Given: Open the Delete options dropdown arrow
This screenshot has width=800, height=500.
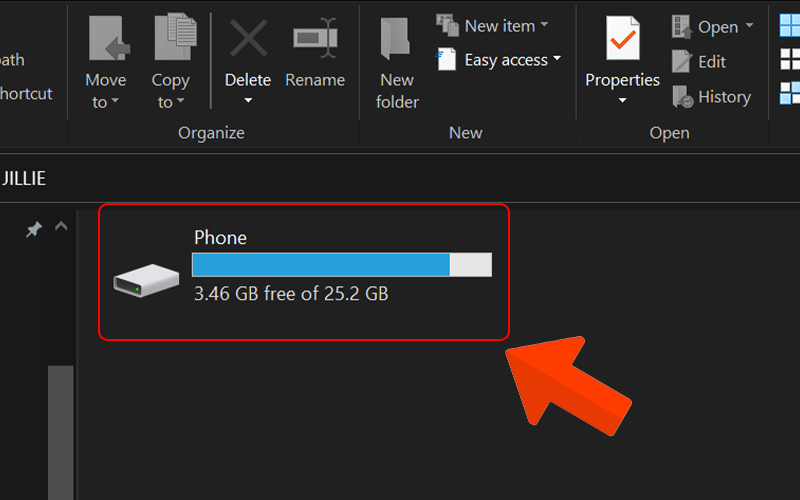Looking at the screenshot, I should (248, 101).
